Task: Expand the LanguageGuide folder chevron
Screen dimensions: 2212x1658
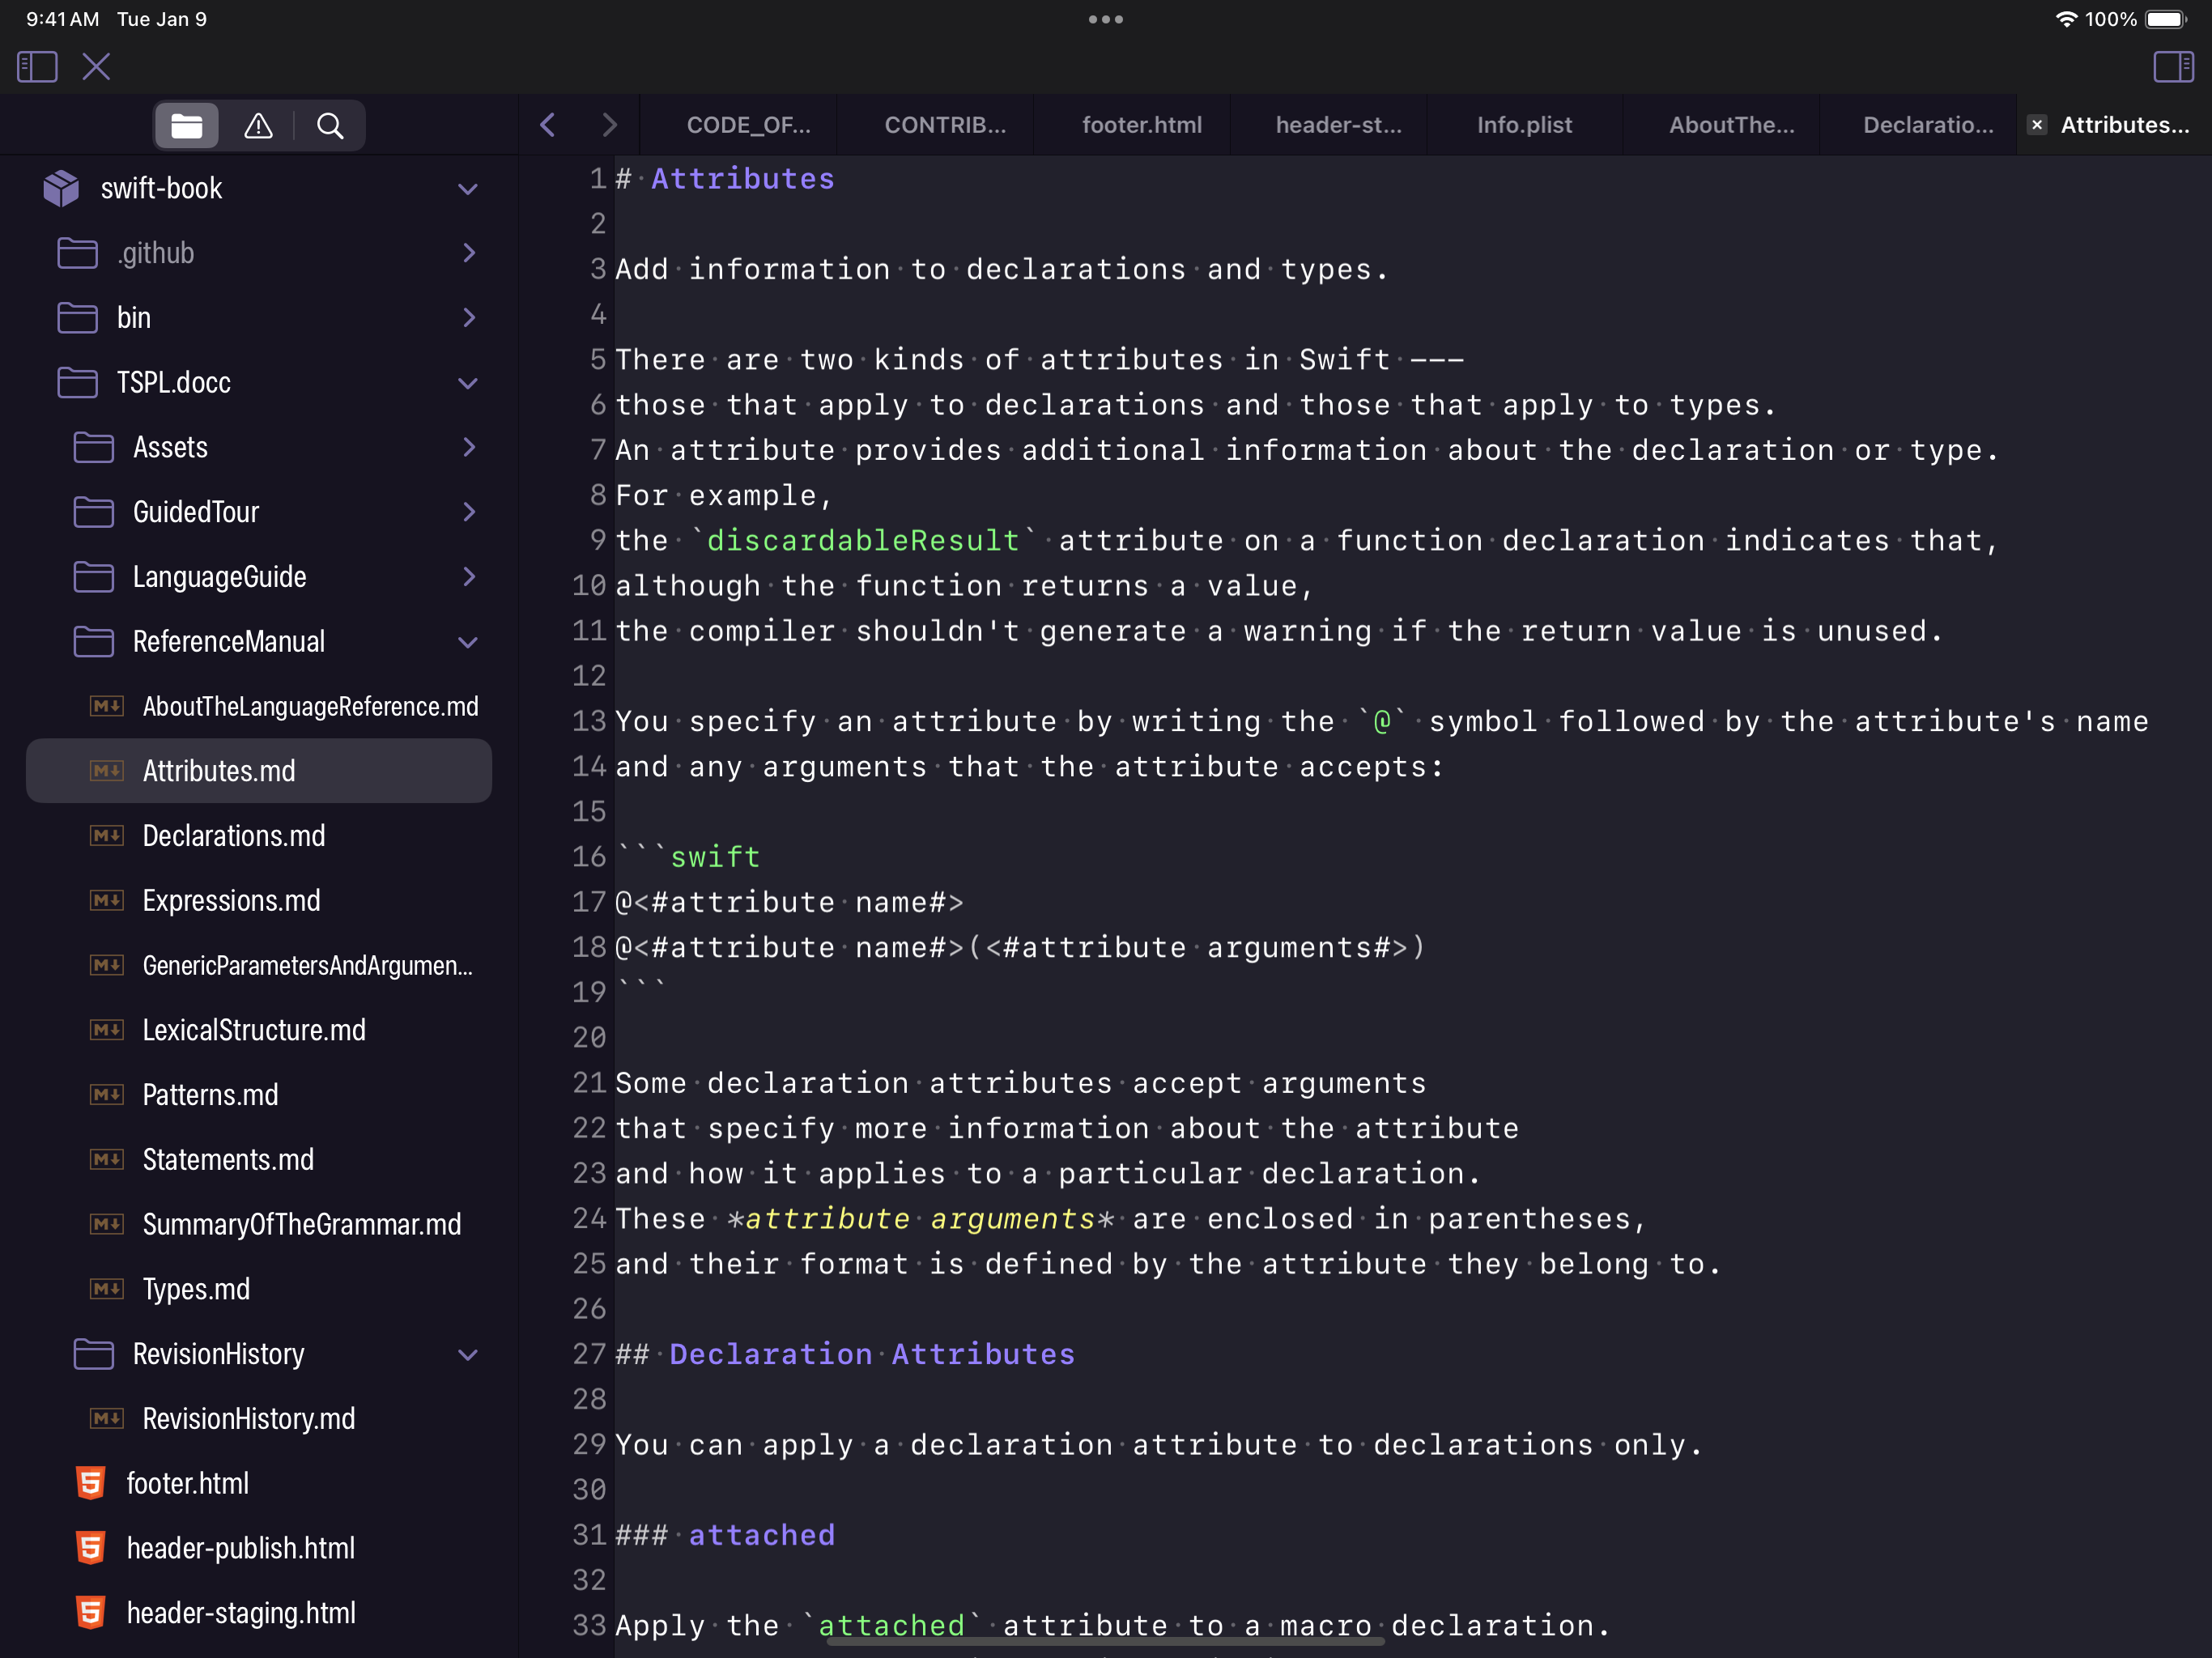Action: [469, 577]
